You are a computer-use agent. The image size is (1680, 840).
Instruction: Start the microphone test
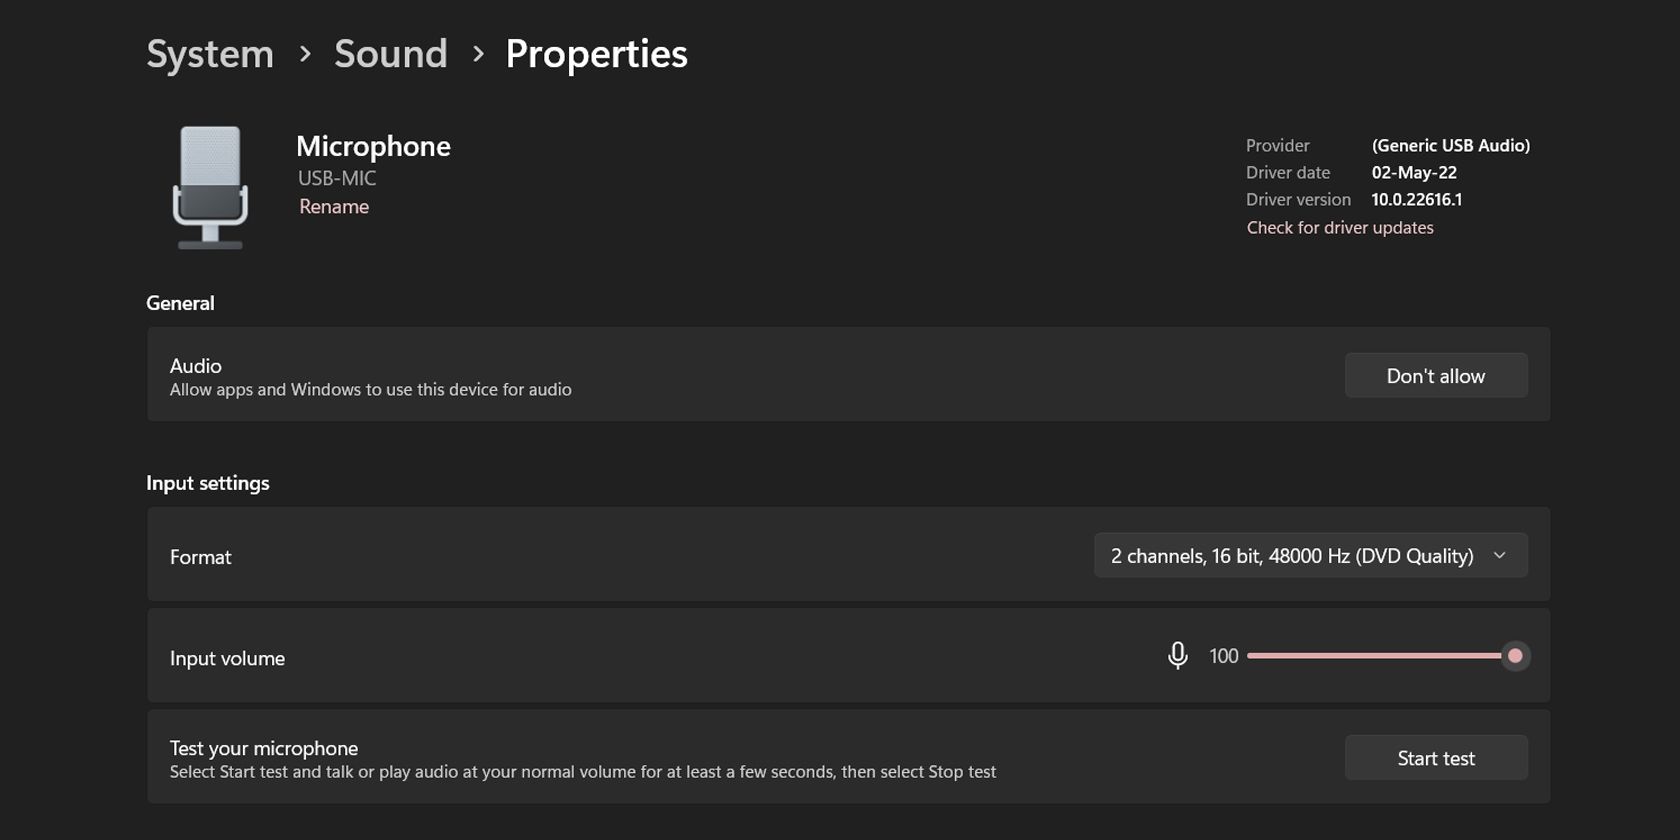1435,758
